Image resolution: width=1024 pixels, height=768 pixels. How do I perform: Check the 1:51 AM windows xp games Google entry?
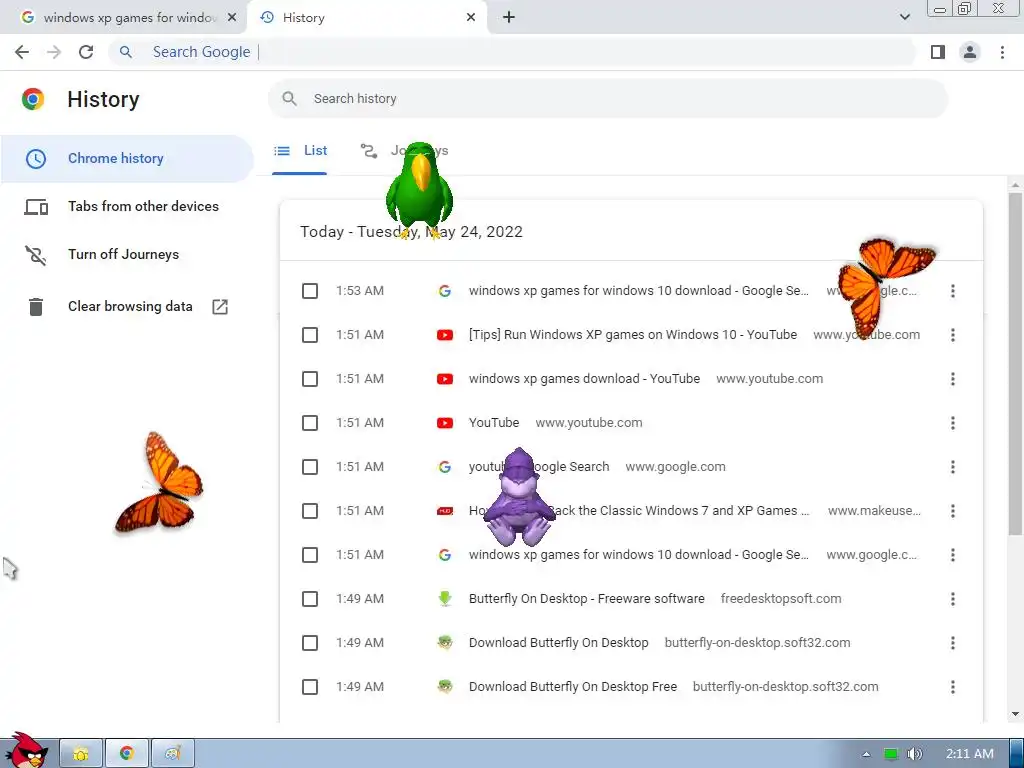310,555
